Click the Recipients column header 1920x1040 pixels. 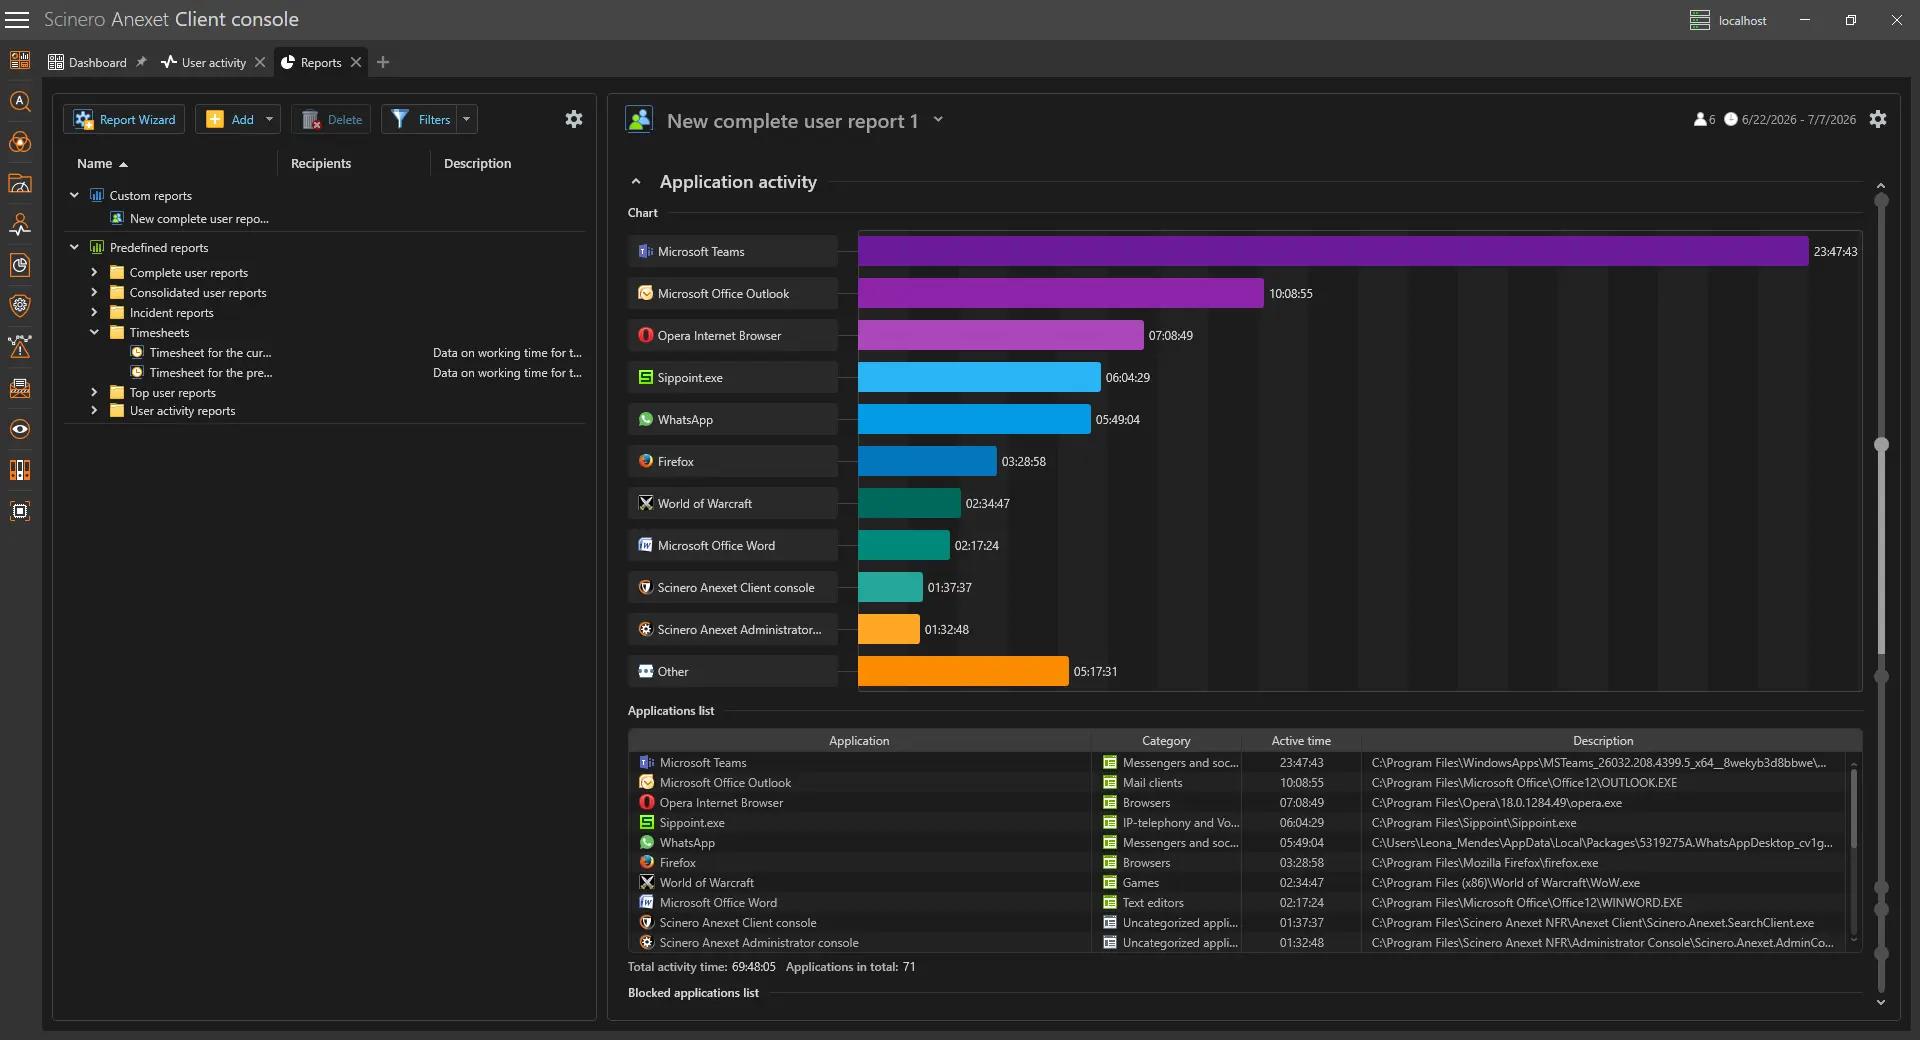coord(320,163)
